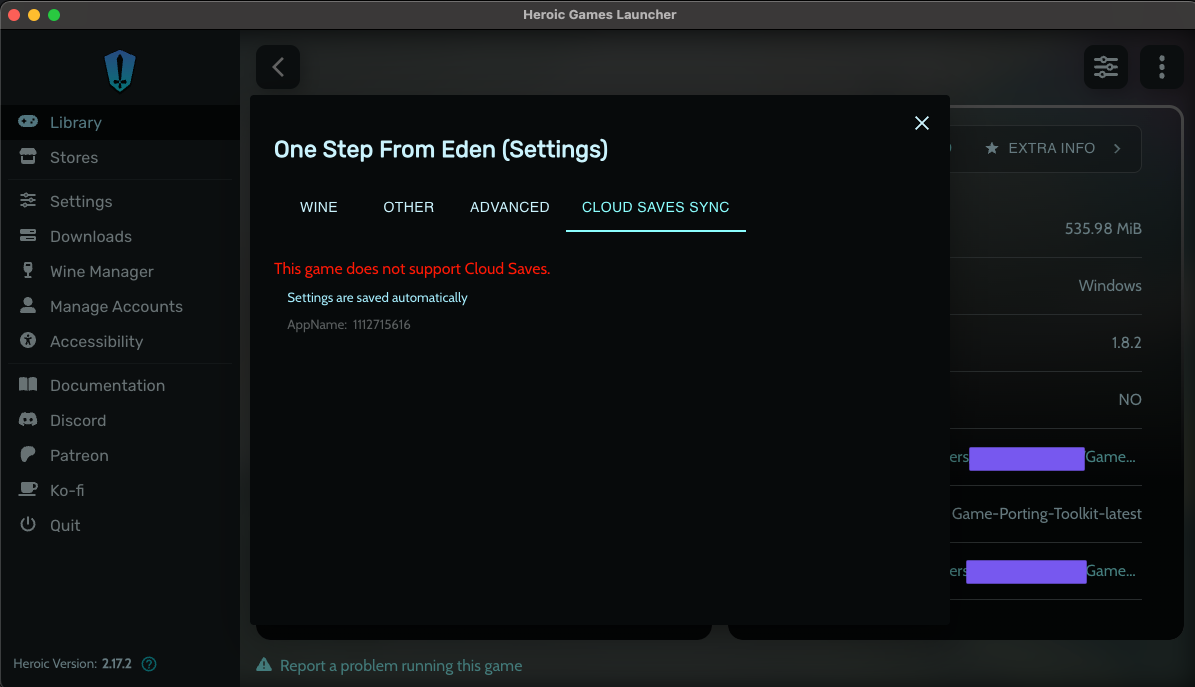Click 'Settings are saved automatically' text
Image resolution: width=1195 pixels, height=687 pixels.
(377, 297)
